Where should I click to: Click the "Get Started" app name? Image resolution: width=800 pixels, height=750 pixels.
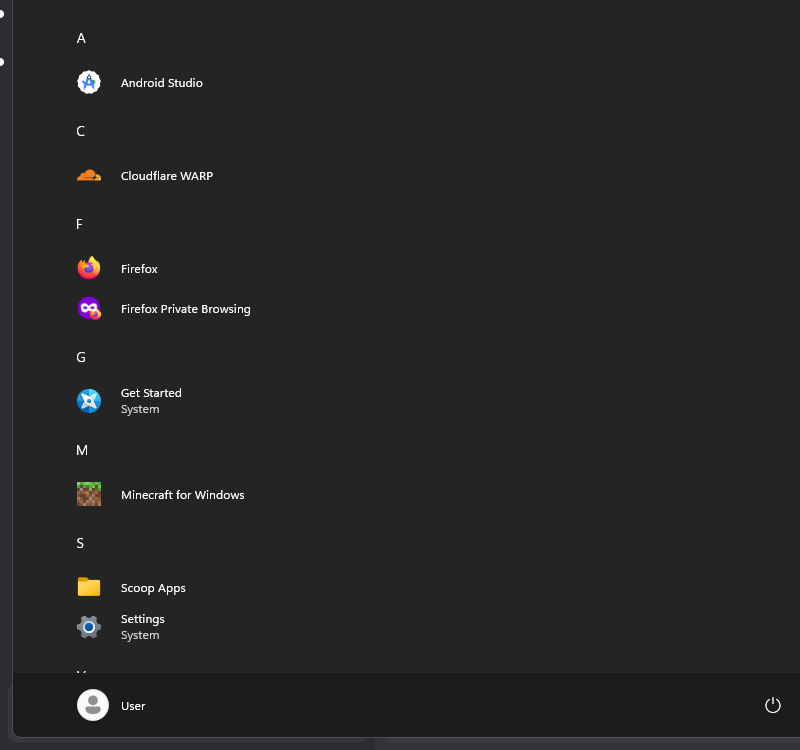[x=151, y=393]
